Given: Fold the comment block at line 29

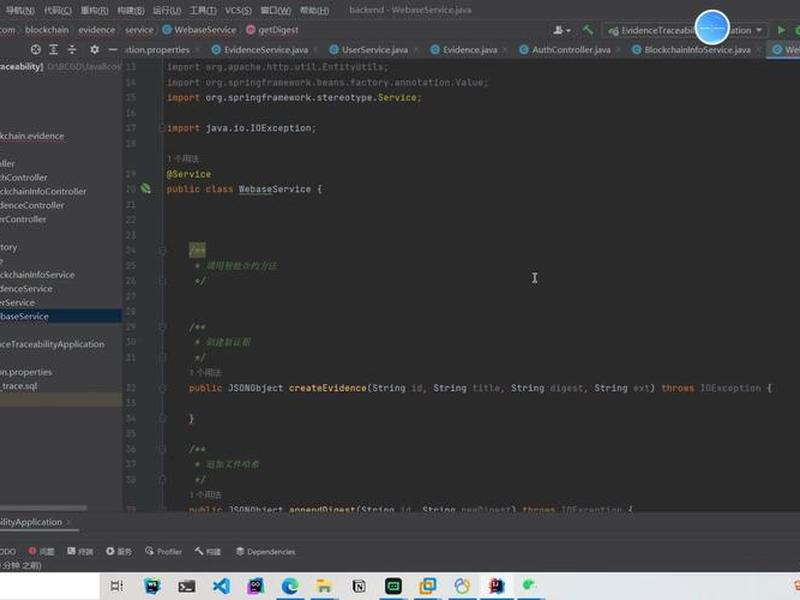Looking at the screenshot, I should click(162, 327).
